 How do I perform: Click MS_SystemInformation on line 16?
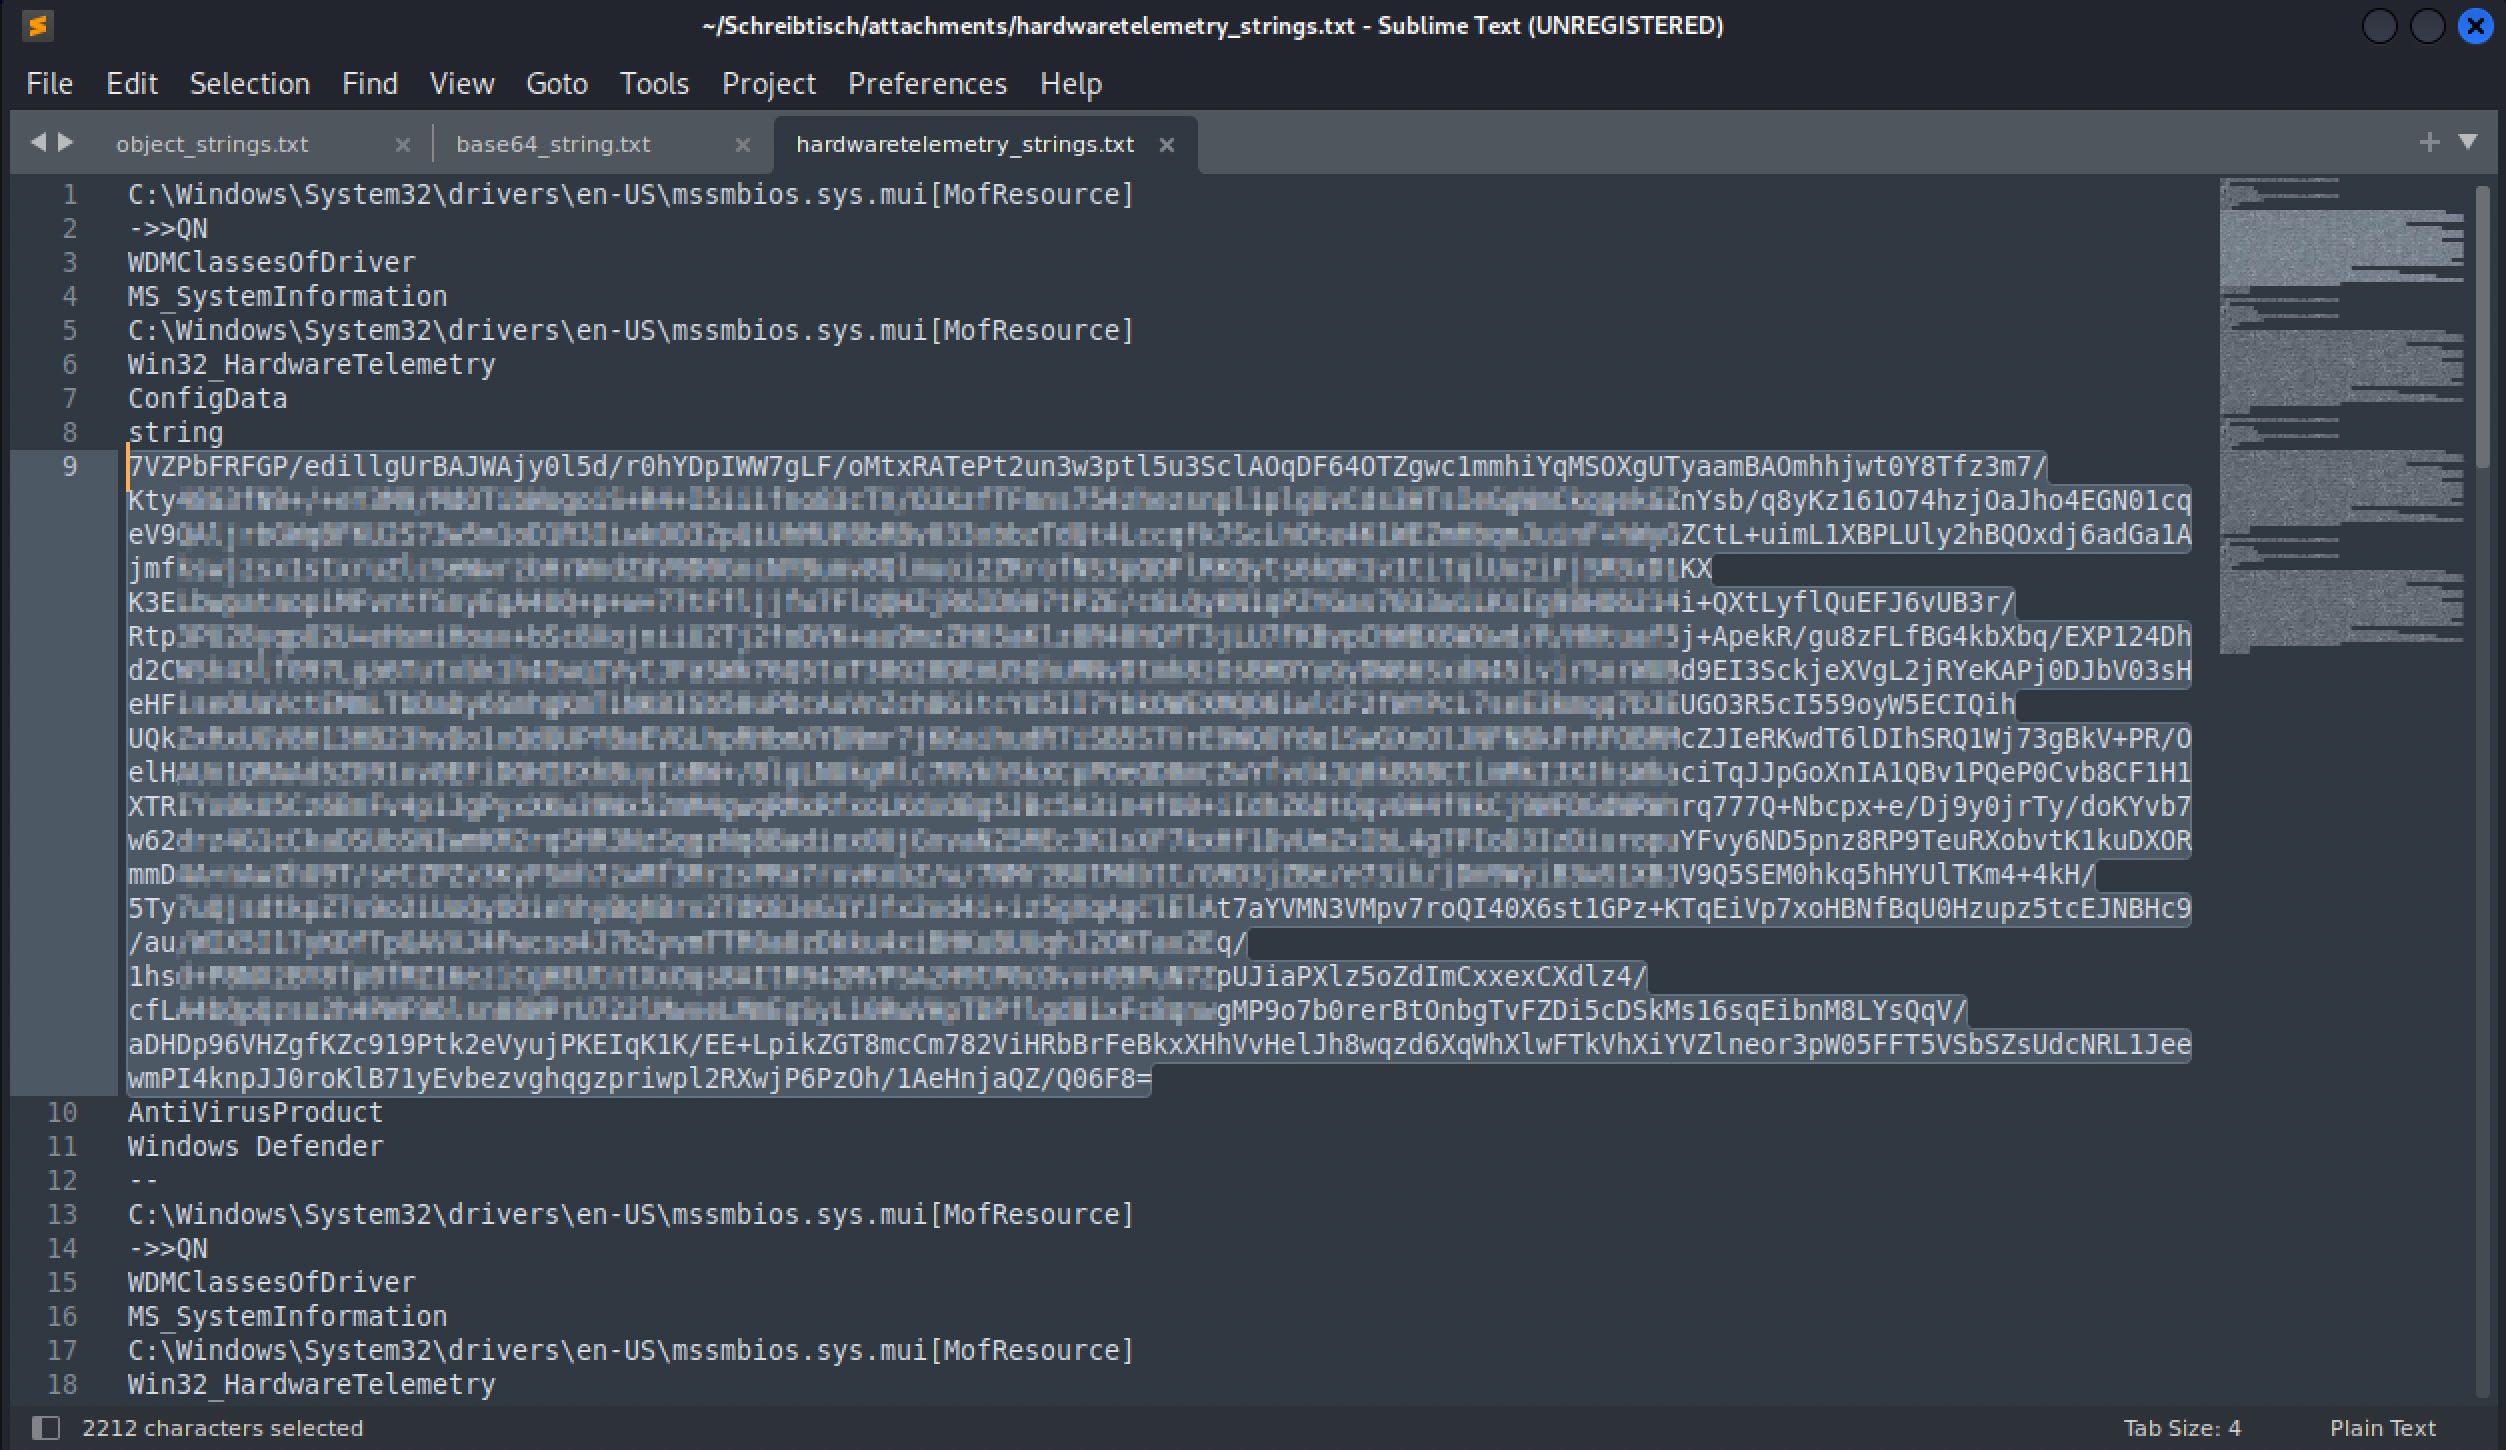tap(288, 1317)
